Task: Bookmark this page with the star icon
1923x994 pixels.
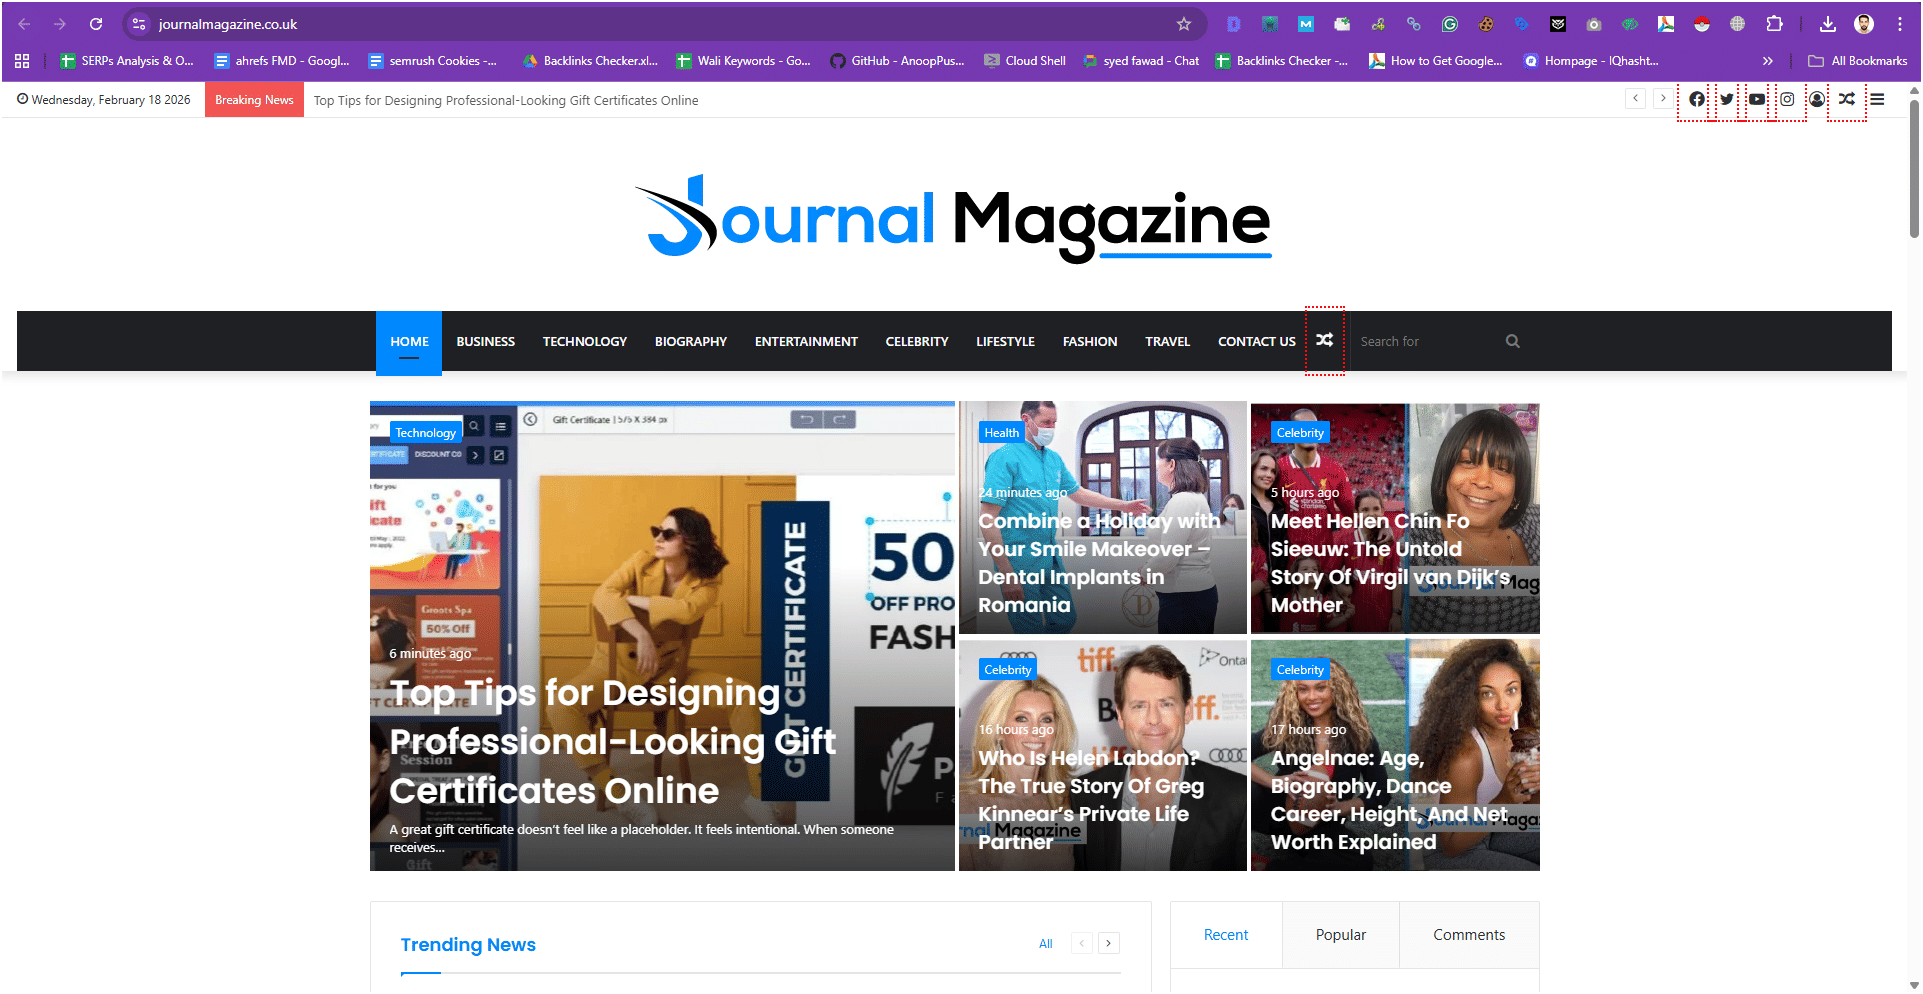Action: 1184,24
